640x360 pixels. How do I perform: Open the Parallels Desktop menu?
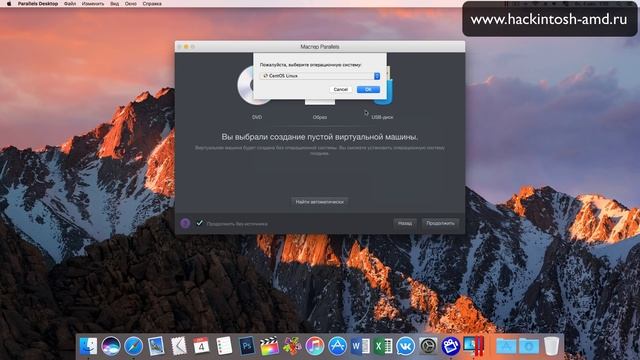pos(38,4)
